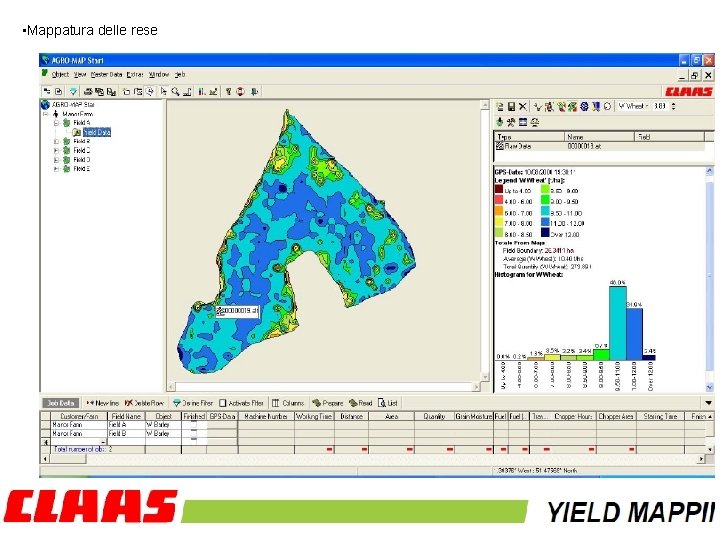Click the filter funnel icon in main toolbar
This screenshot has height=540, width=720.
(73, 91)
